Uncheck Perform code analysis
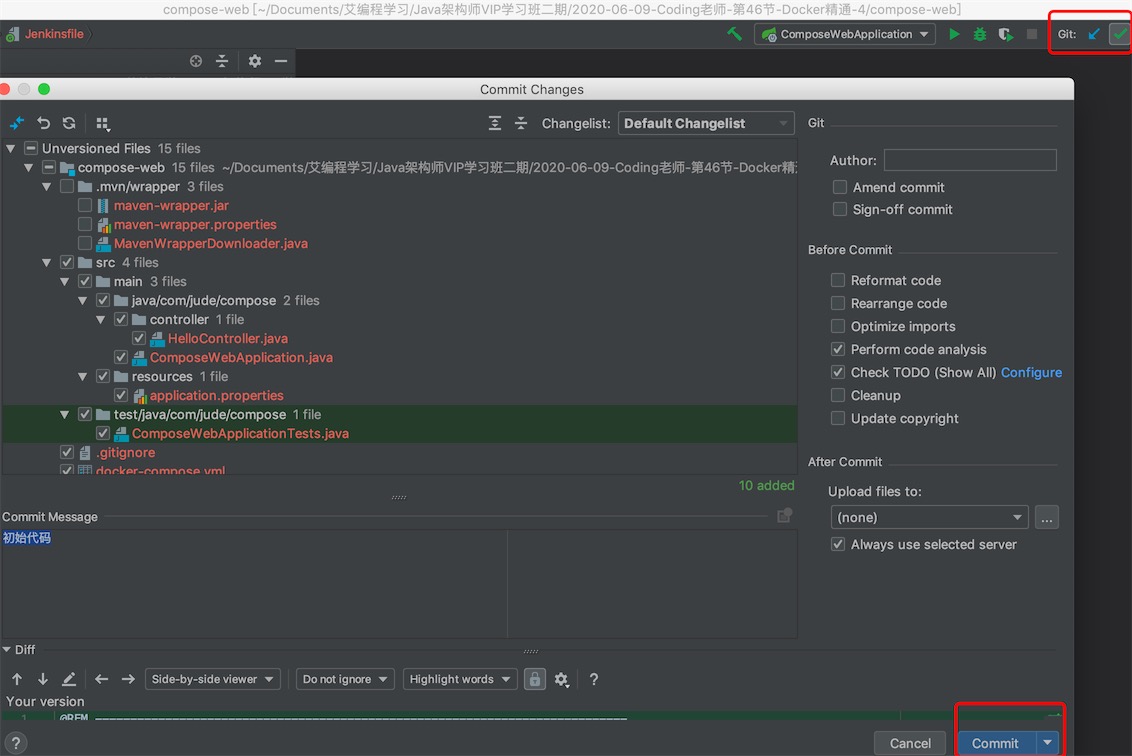This screenshot has width=1132, height=756. click(837, 349)
